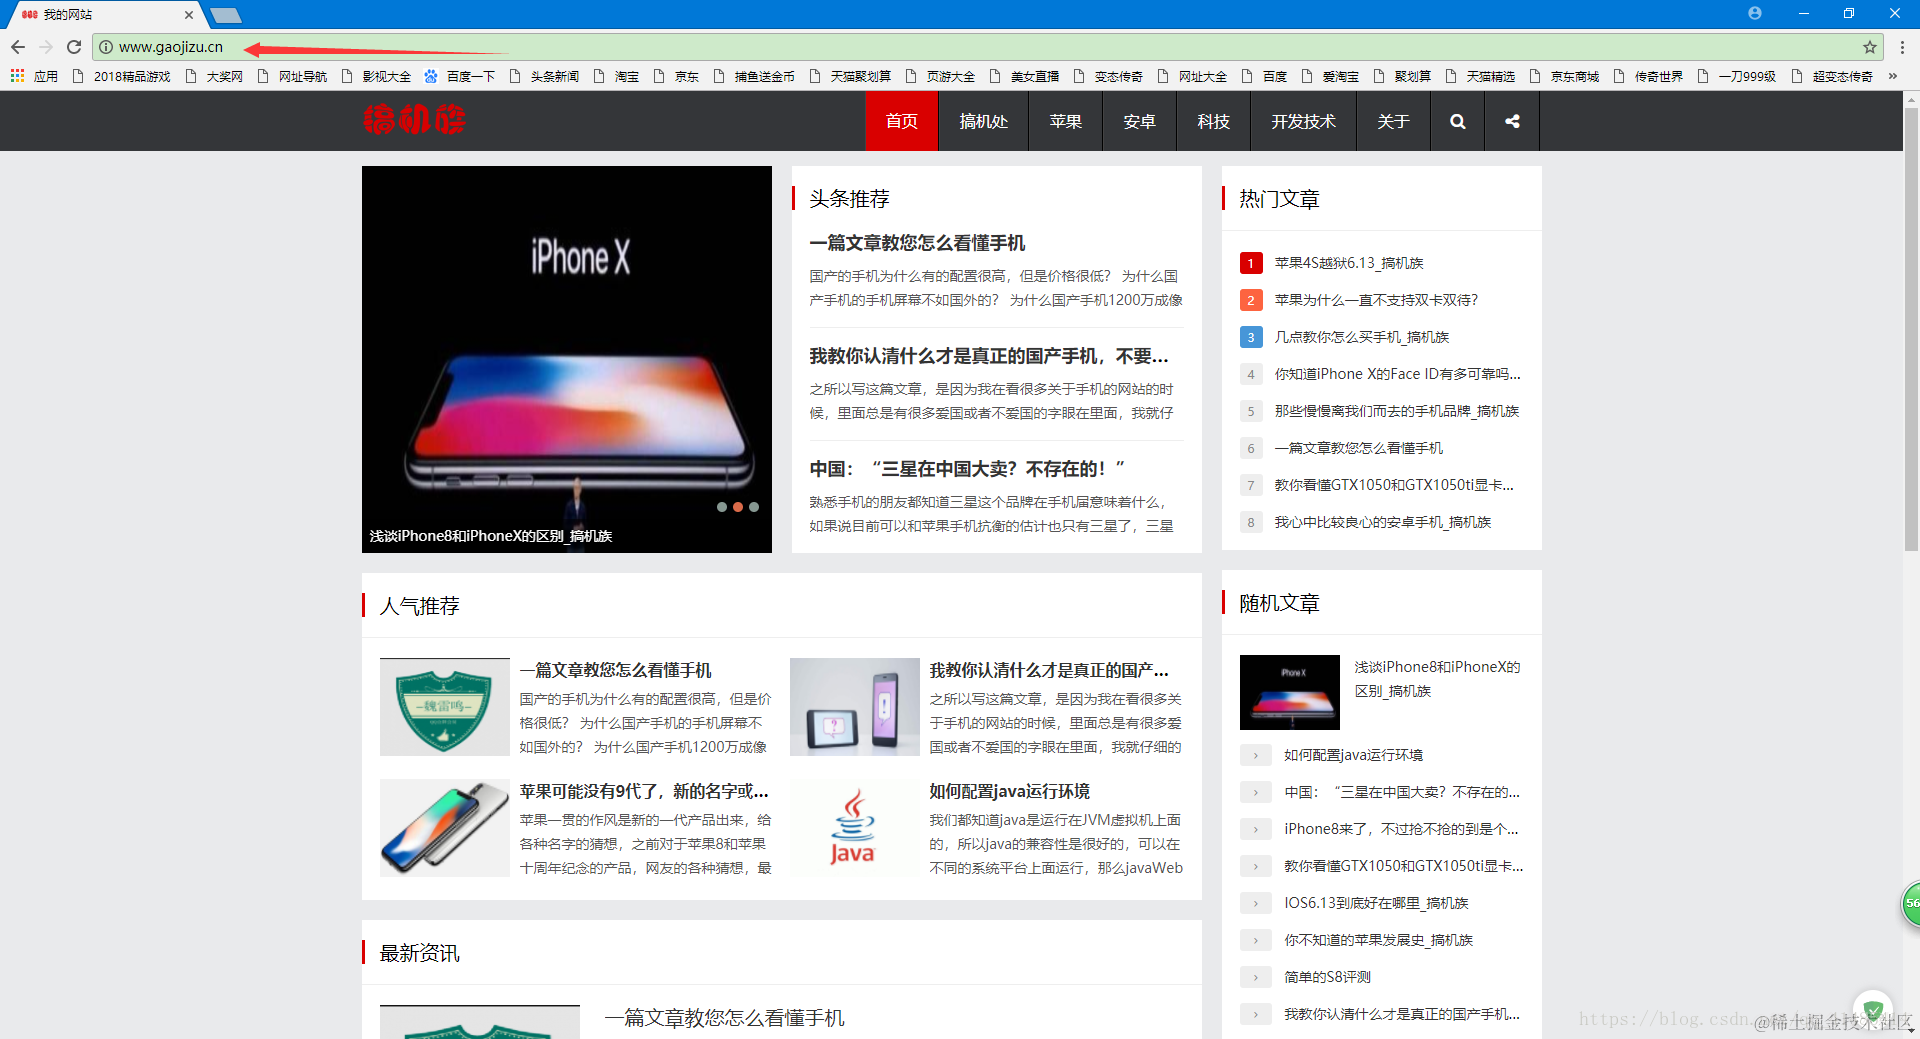The height and width of the screenshot is (1039, 1920).
Task: Open a new tab with the tab-strip button
Action: (226, 15)
